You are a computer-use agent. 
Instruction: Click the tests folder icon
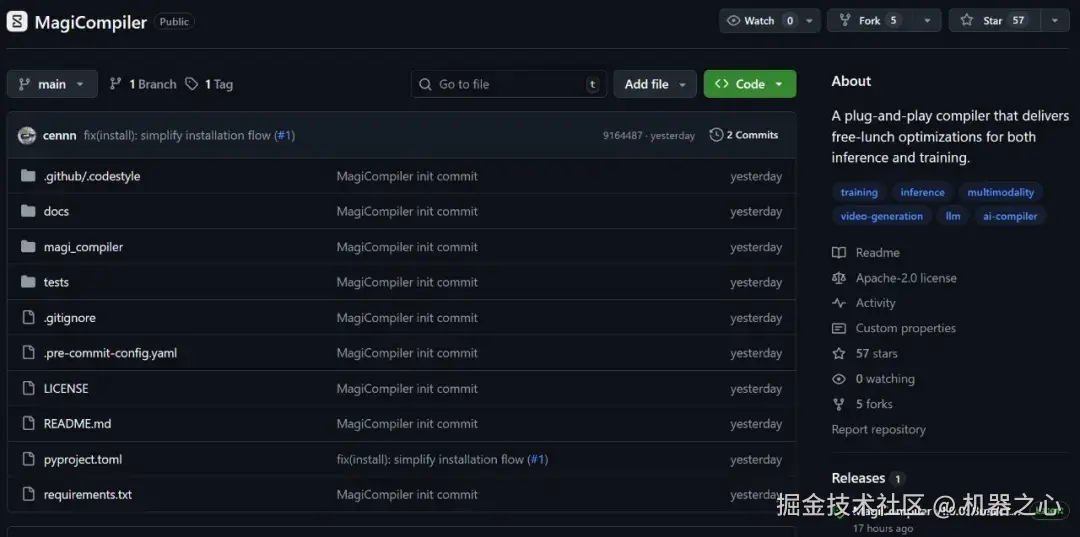tap(28, 282)
